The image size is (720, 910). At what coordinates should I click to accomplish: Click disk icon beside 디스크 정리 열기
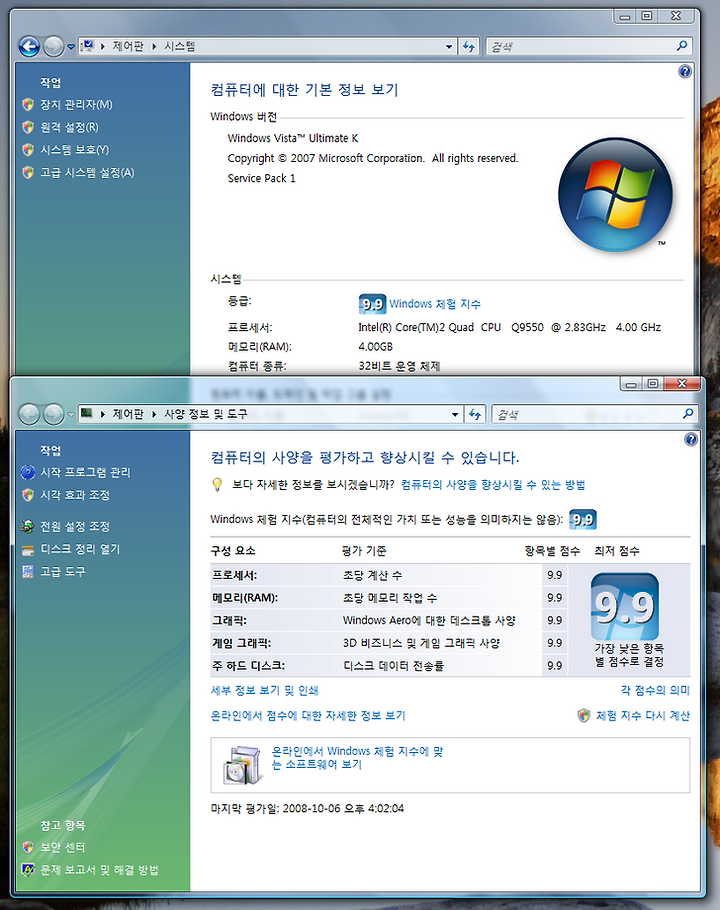28,550
